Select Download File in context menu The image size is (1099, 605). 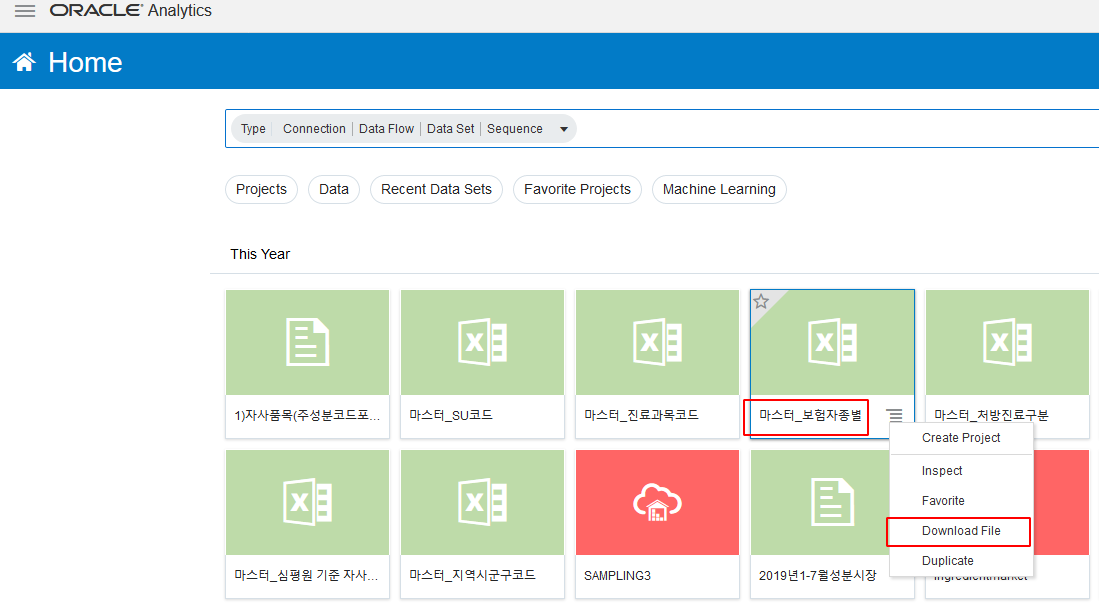coord(961,531)
